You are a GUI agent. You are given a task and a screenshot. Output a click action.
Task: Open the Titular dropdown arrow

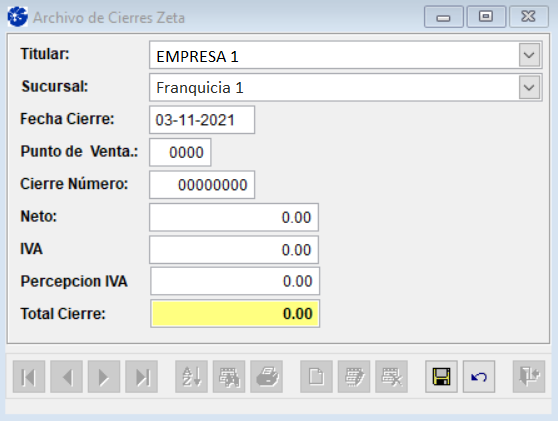529,55
